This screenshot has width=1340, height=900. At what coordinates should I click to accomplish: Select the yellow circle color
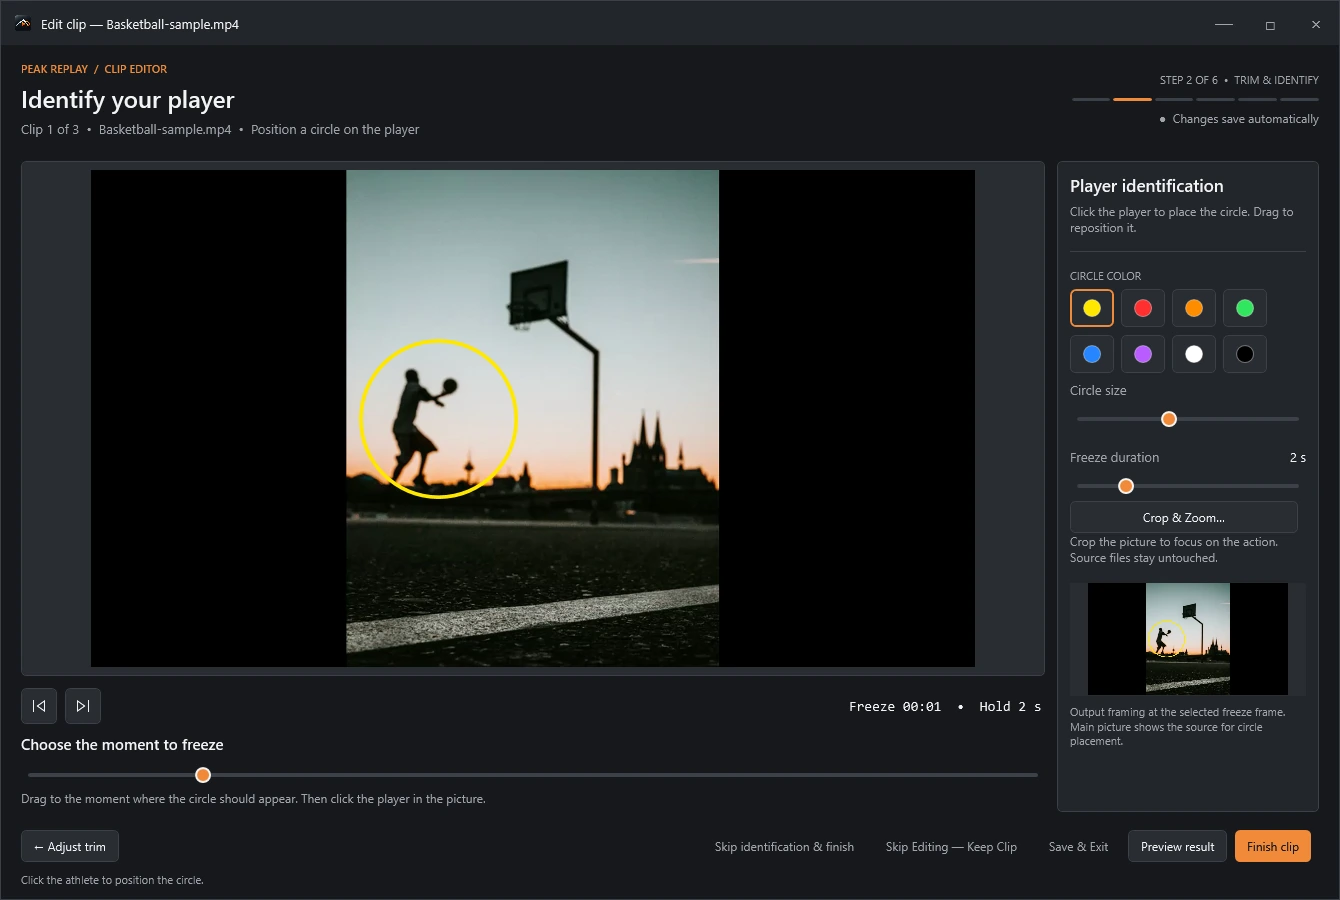tap(1092, 308)
